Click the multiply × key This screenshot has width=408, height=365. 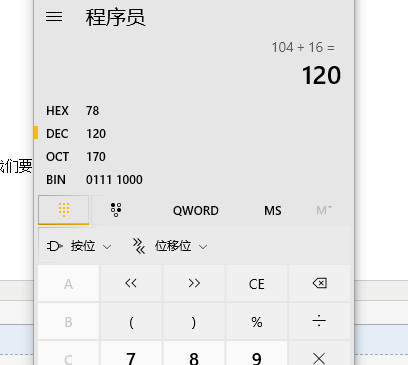[x=320, y=353]
